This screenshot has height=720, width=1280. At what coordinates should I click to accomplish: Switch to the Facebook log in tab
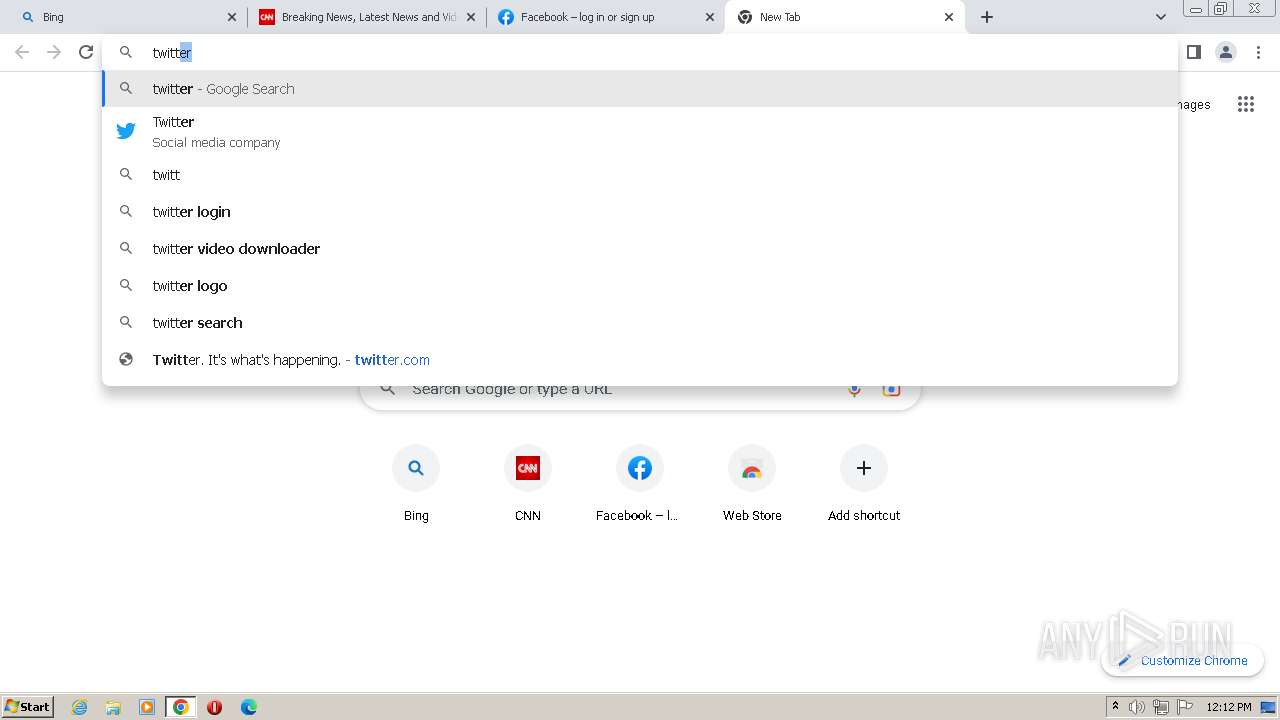pos(606,17)
